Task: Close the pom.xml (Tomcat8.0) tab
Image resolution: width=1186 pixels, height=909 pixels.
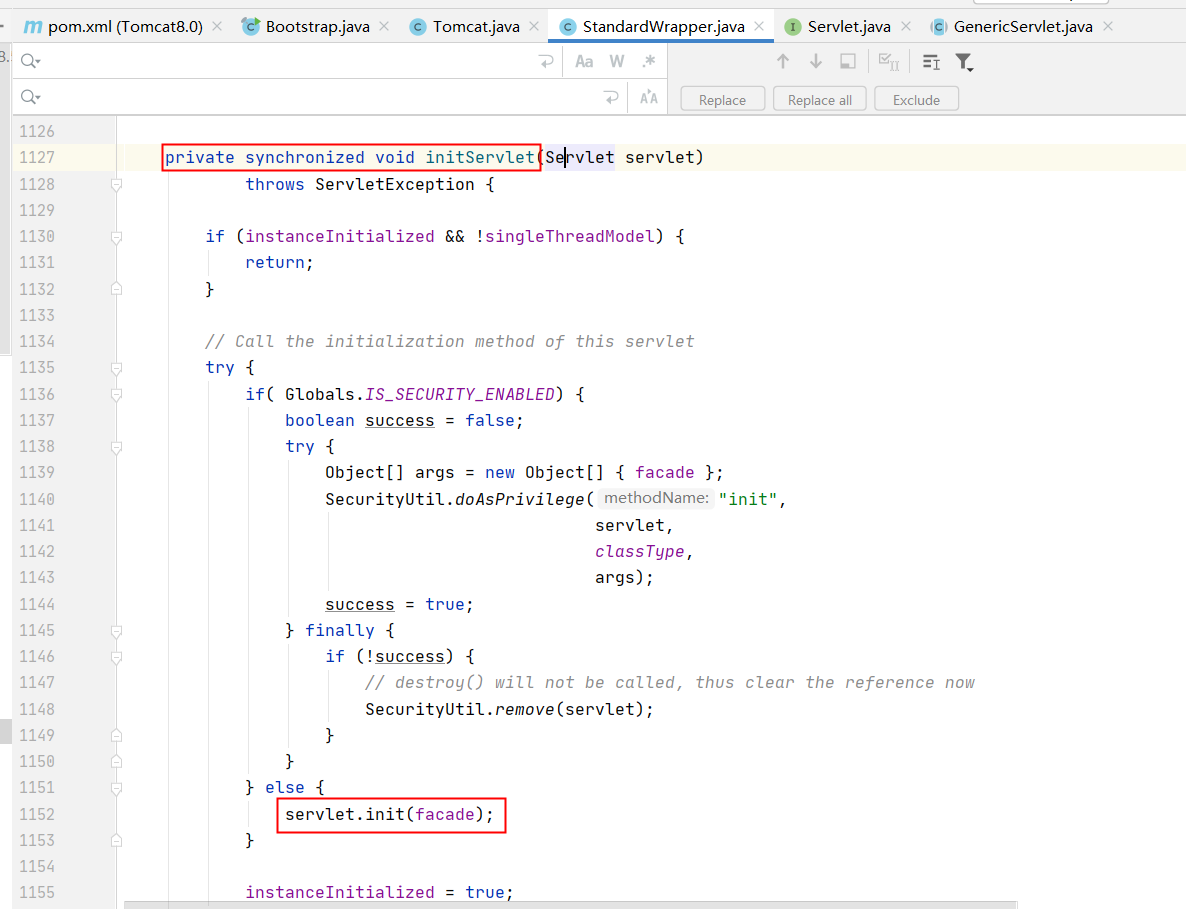Action: [217, 26]
